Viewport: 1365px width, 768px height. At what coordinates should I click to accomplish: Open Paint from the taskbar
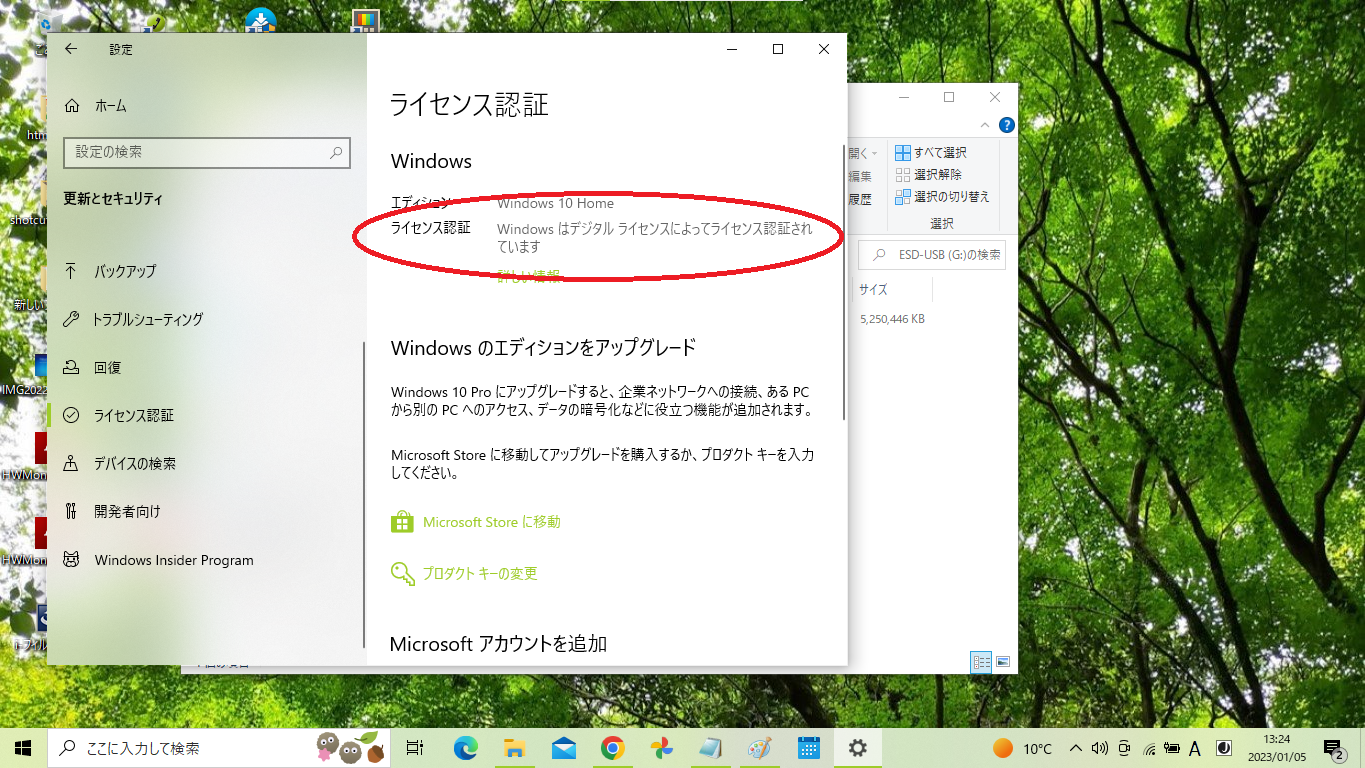pos(759,748)
